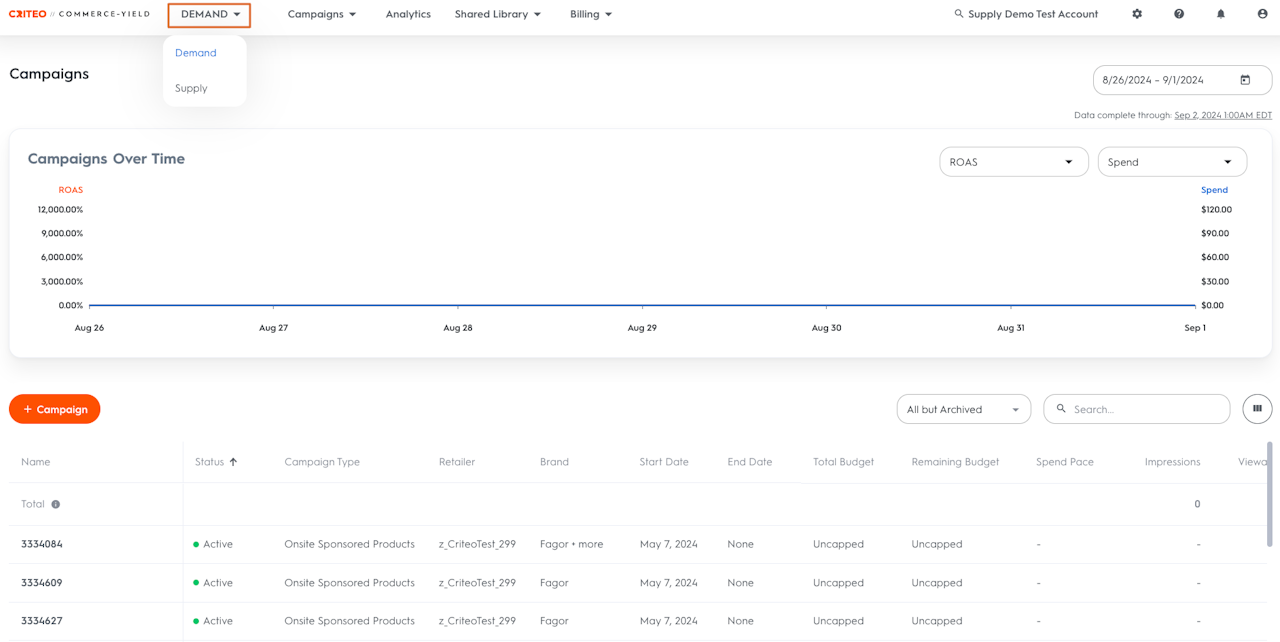This screenshot has width=1280, height=642.
Task: Select Supply from the dropdown menu
Action: 191,88
